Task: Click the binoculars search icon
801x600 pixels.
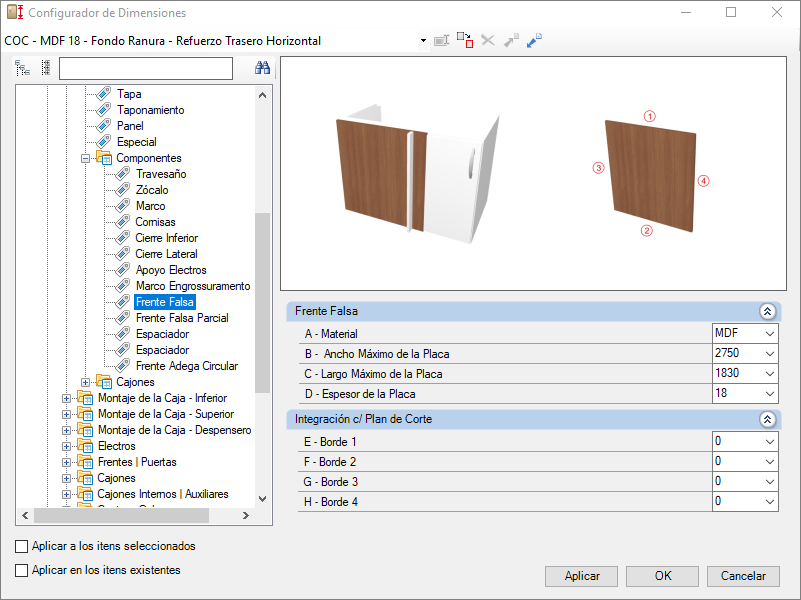Action: [x=262, y=68]
